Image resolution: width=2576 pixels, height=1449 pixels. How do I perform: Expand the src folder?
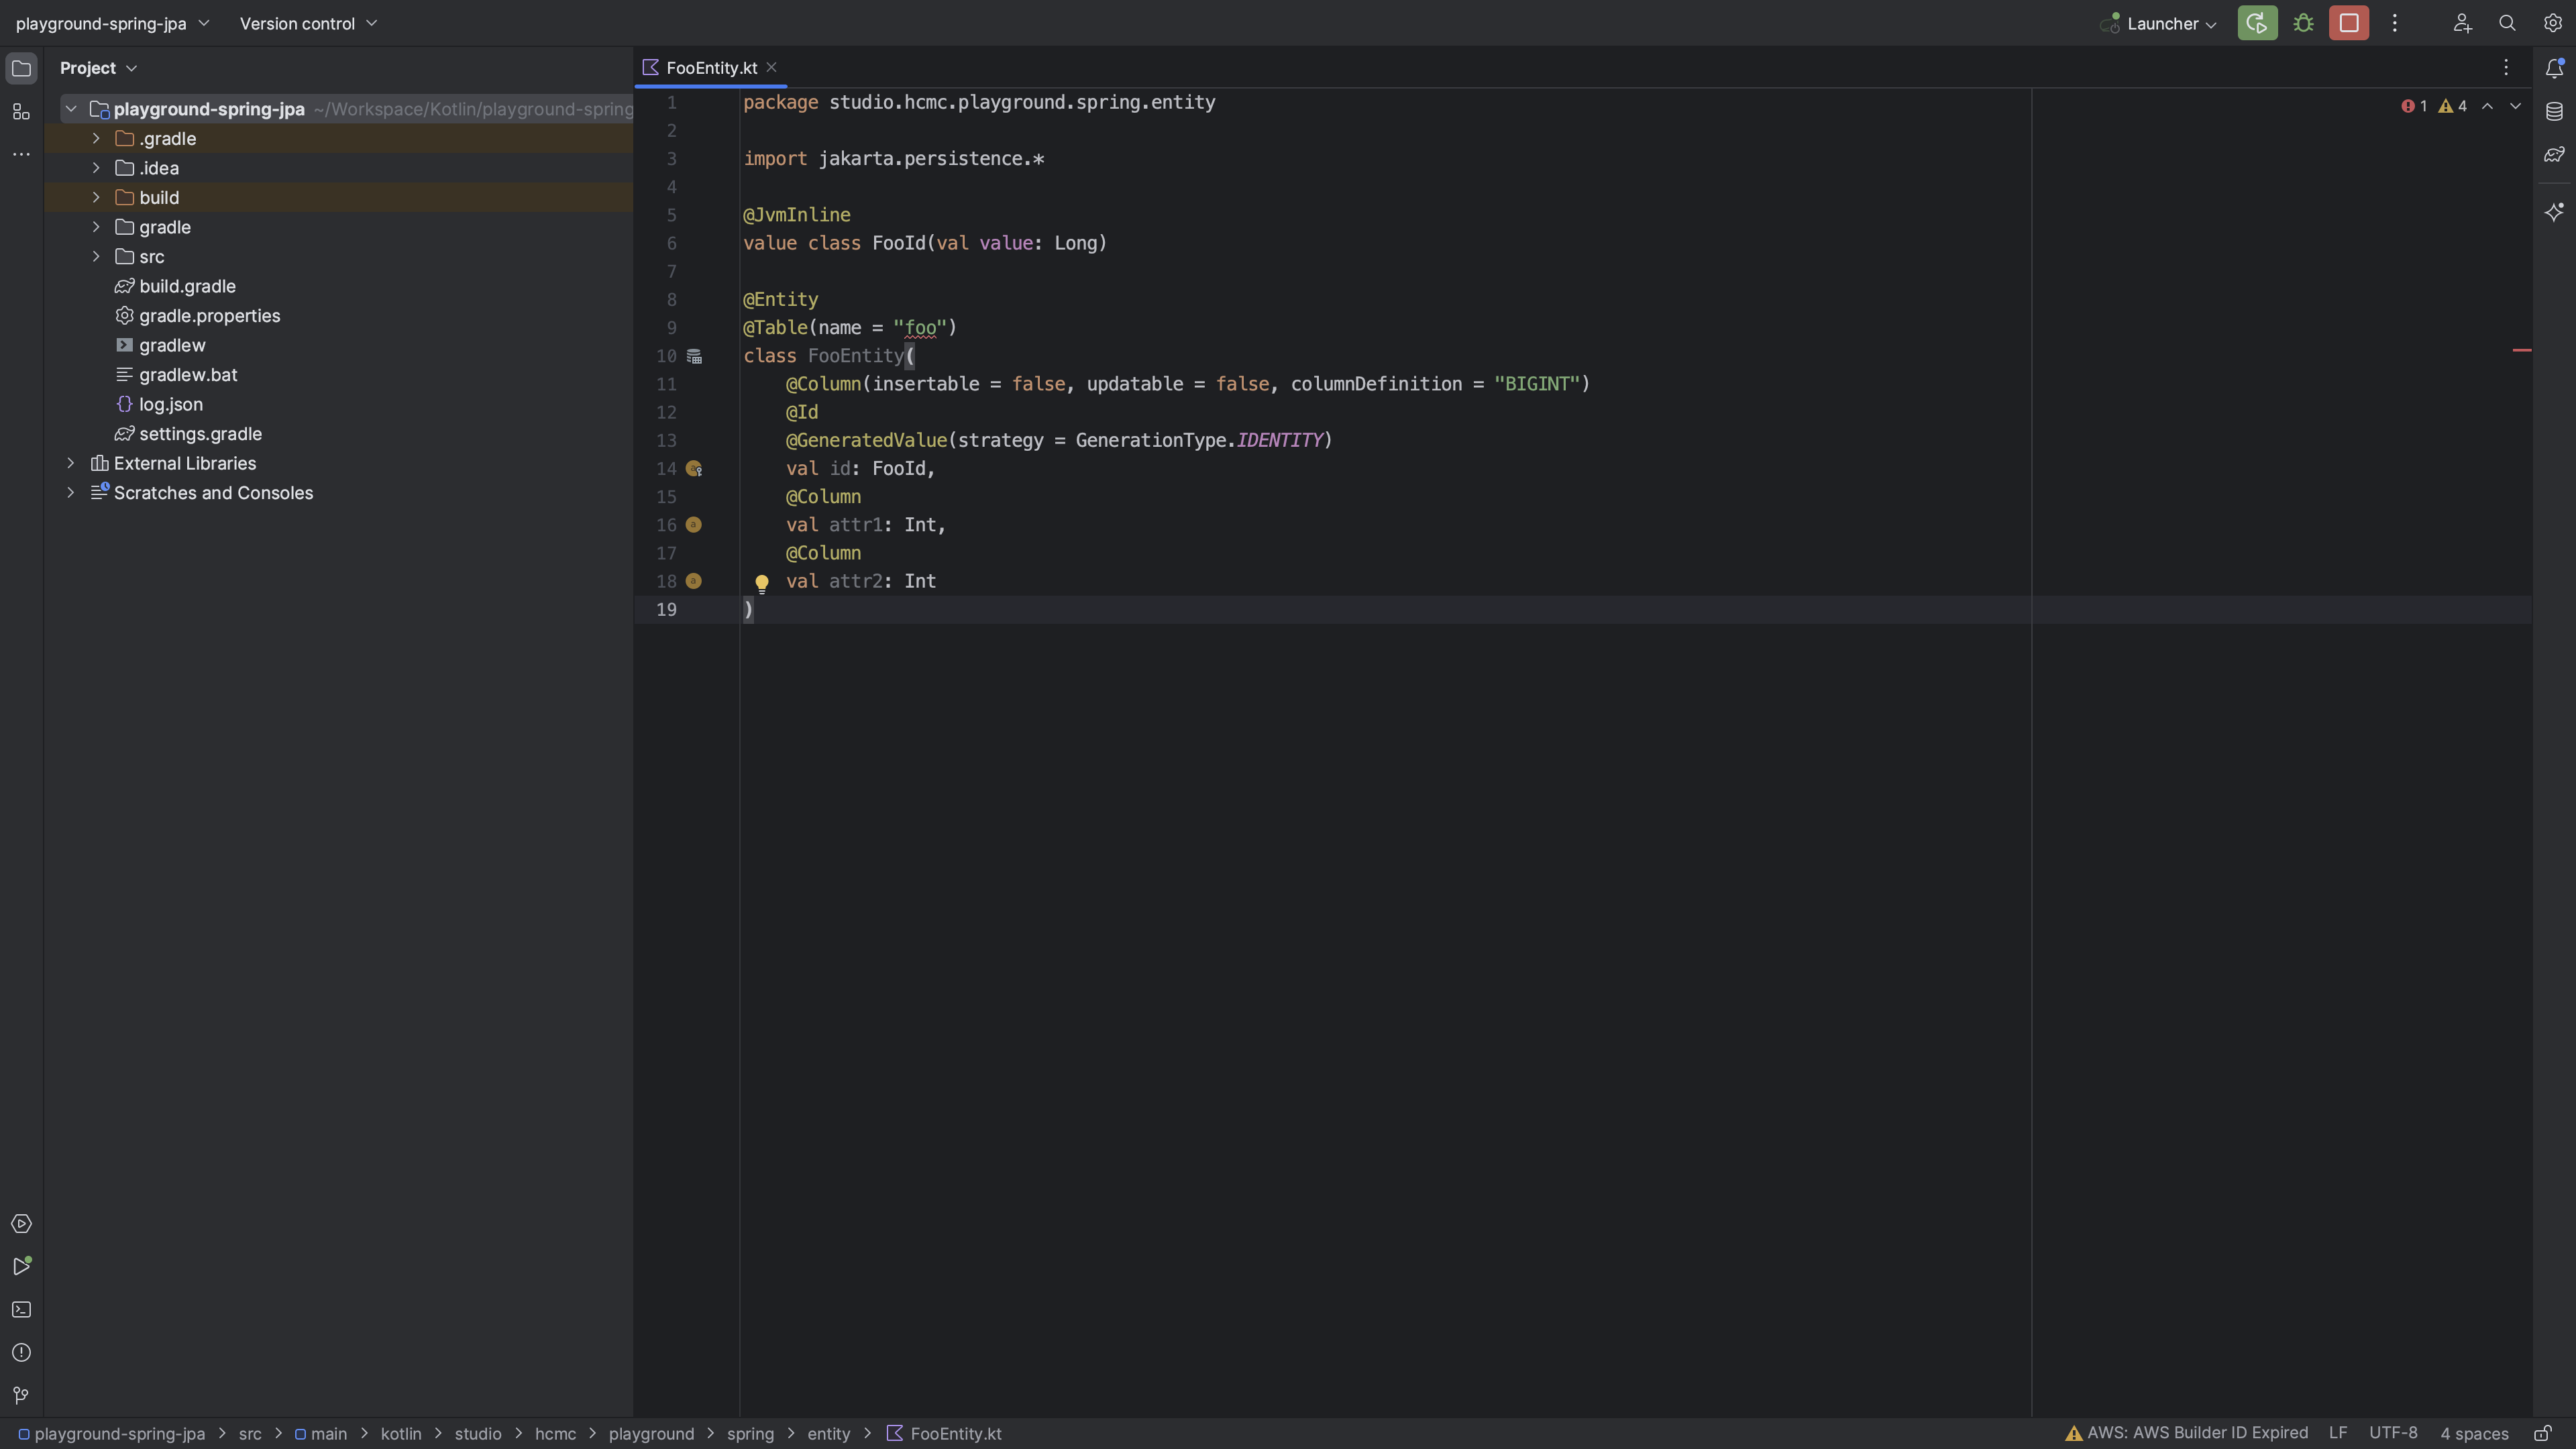[x=96, y=257]
